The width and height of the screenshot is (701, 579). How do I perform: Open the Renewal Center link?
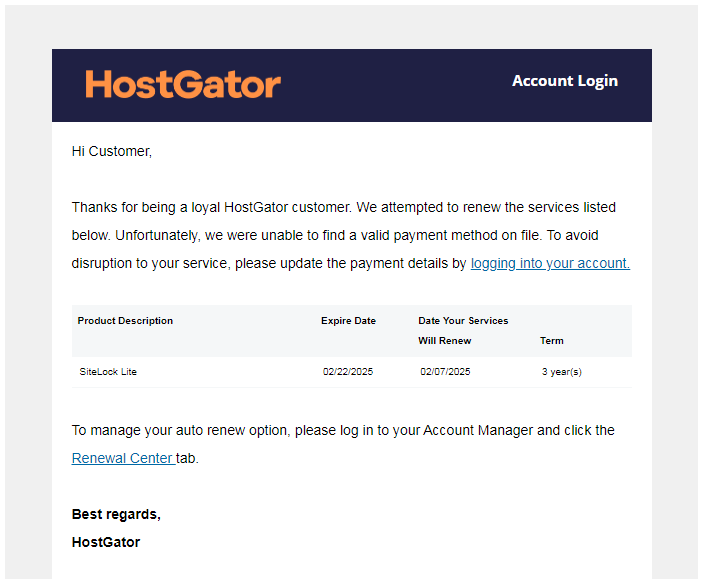point(123,458)
